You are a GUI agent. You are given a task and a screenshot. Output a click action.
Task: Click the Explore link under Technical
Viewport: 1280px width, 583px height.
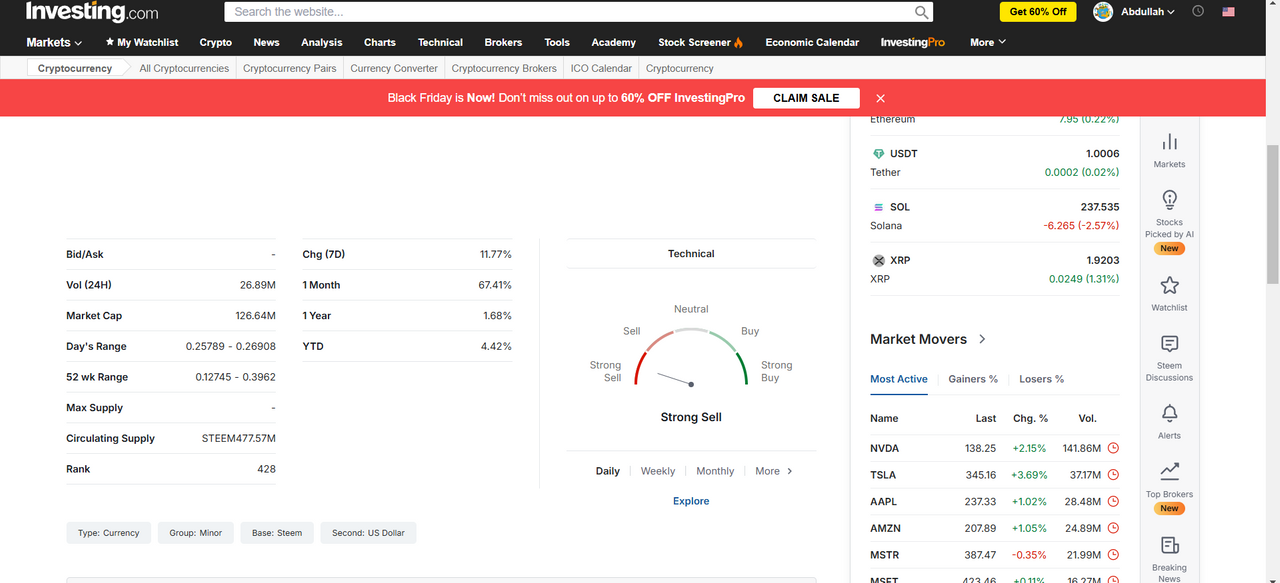tap(691, 501)
